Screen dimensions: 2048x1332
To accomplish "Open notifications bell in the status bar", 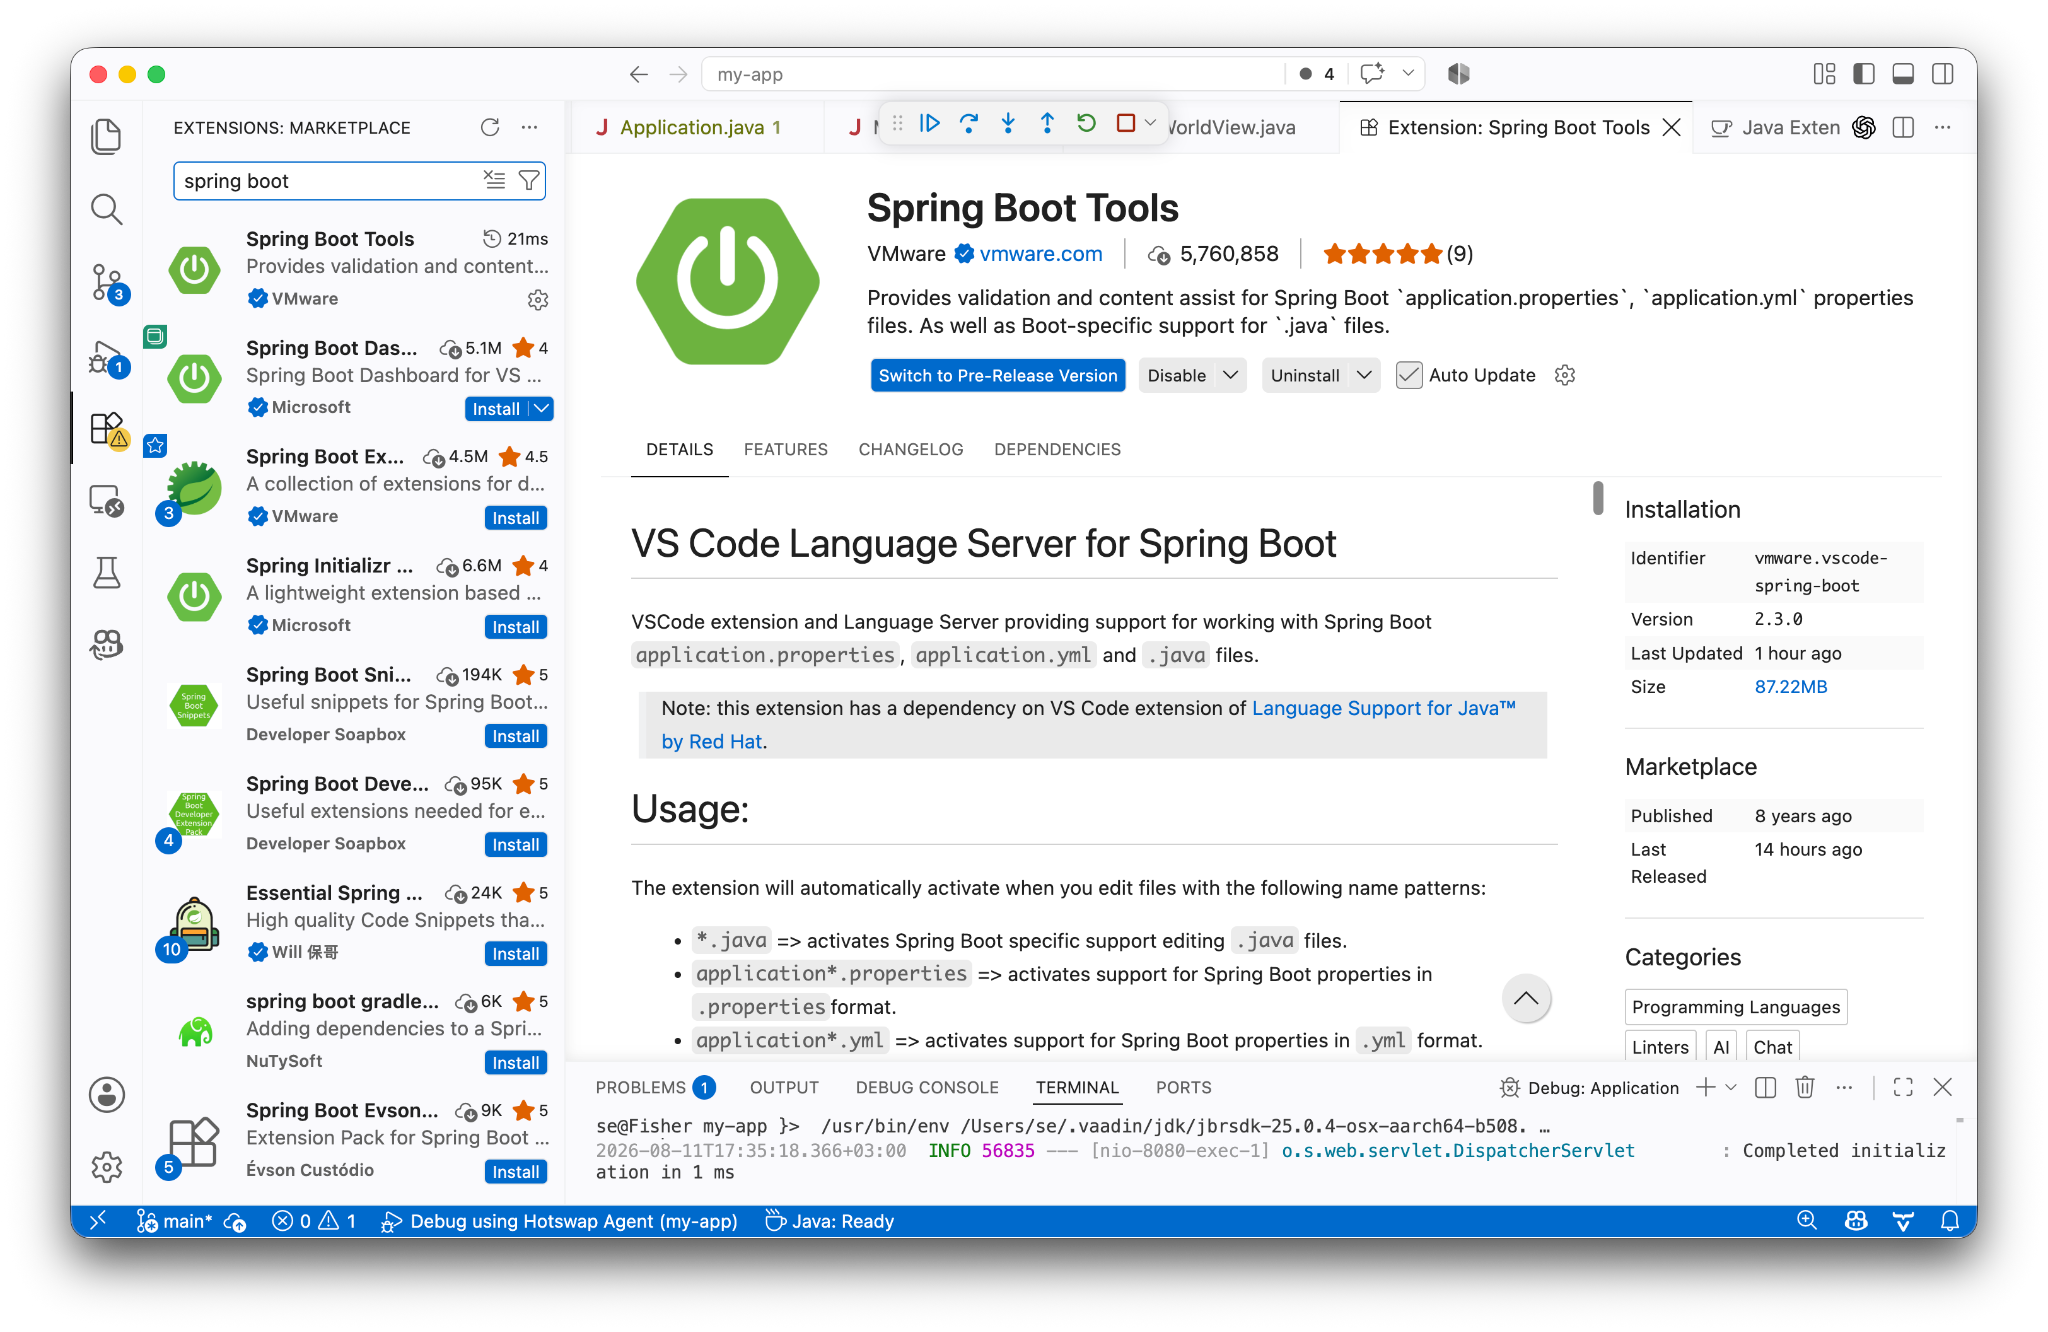I will coord(1950,1221).
